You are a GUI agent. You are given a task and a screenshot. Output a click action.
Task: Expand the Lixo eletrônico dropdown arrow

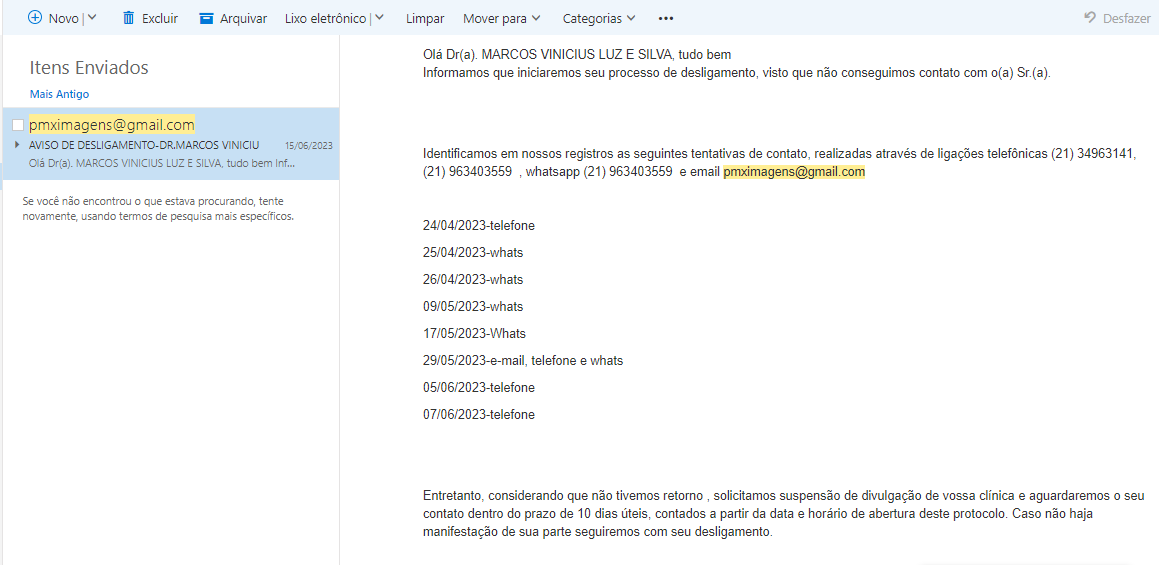coord(379,18)
